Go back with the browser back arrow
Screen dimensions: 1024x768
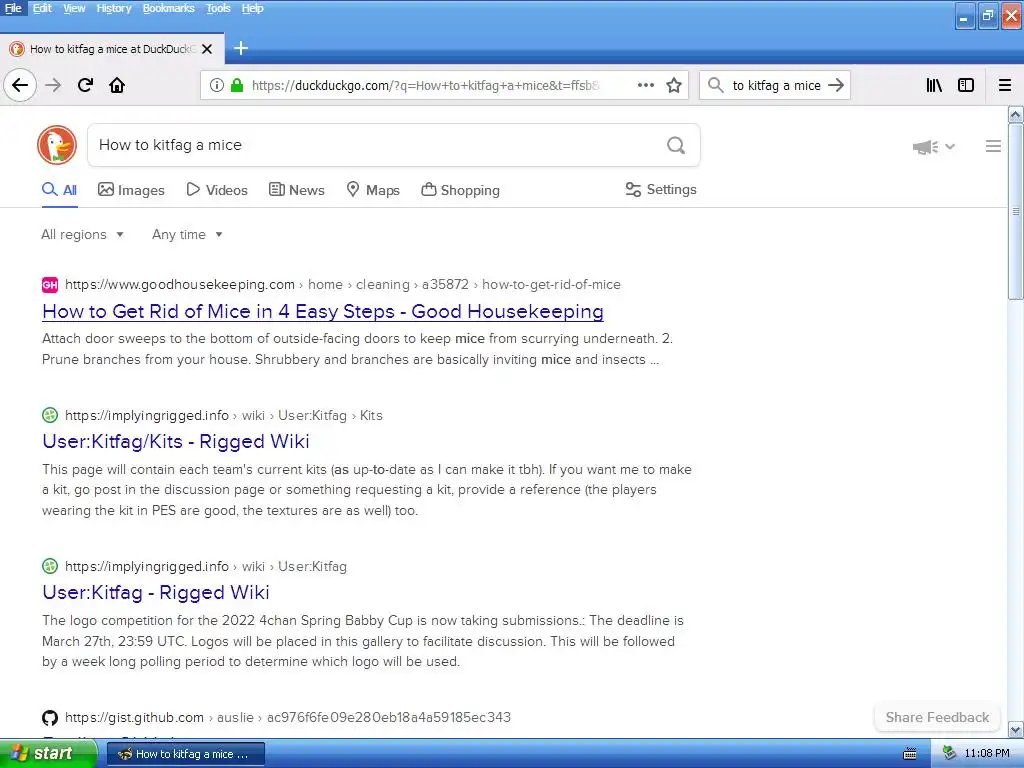(x=20, y=85)
